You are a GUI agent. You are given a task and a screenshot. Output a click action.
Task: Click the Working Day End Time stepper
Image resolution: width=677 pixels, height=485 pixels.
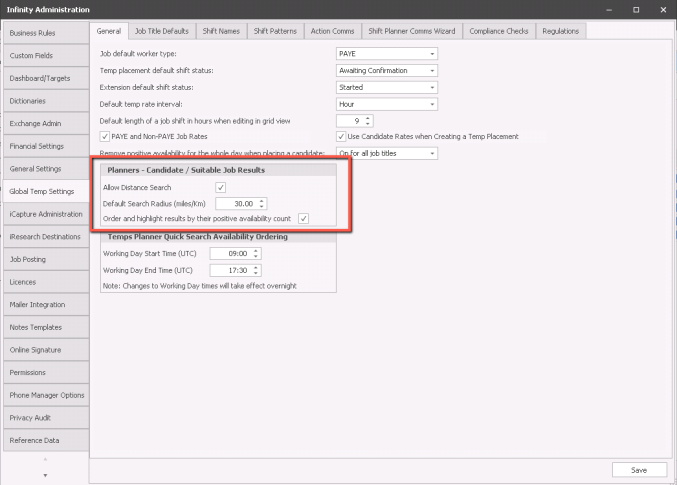[x=258, y=270]
